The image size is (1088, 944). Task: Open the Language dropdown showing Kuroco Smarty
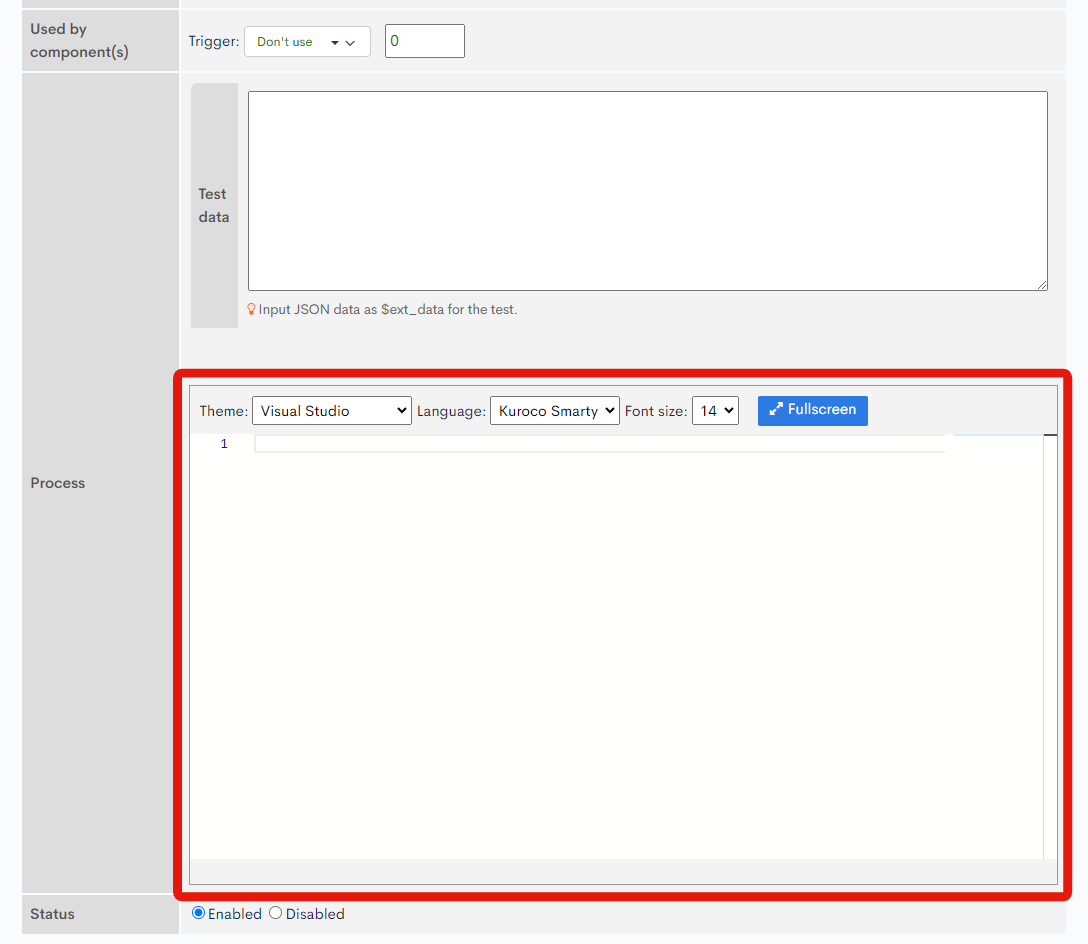[554, 410]
